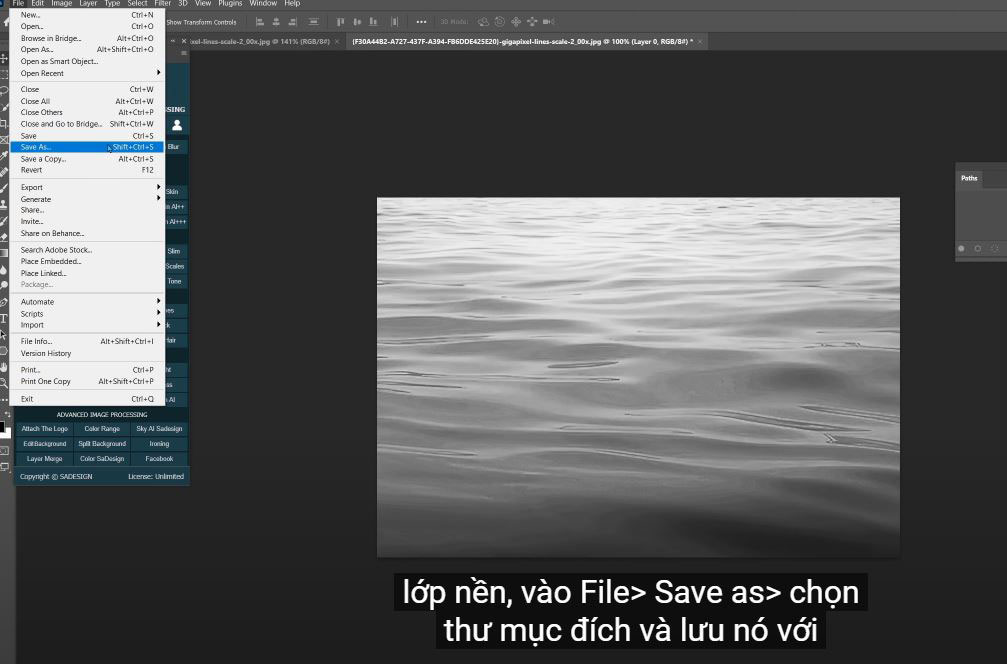This screenshot has width=1007, height=664.
Task: Choose Place Embedded menu item
Action: click(88, 261)
